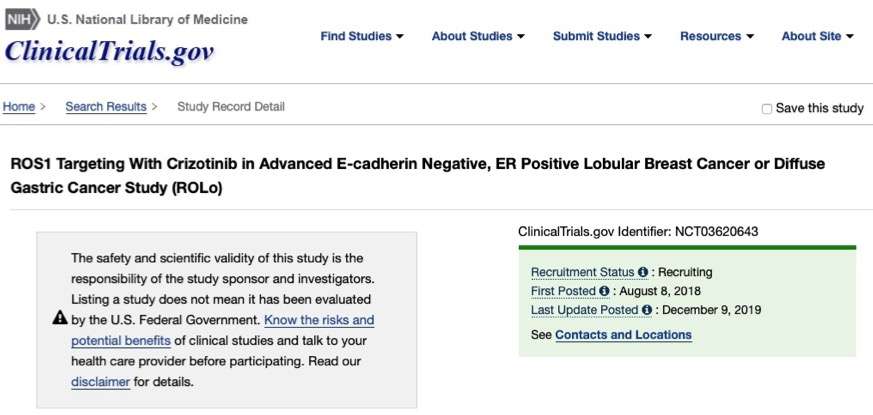This screenshot has height=415, width=873.
Task: Click the Recruitment Status info icon
Action: point(643,272)
